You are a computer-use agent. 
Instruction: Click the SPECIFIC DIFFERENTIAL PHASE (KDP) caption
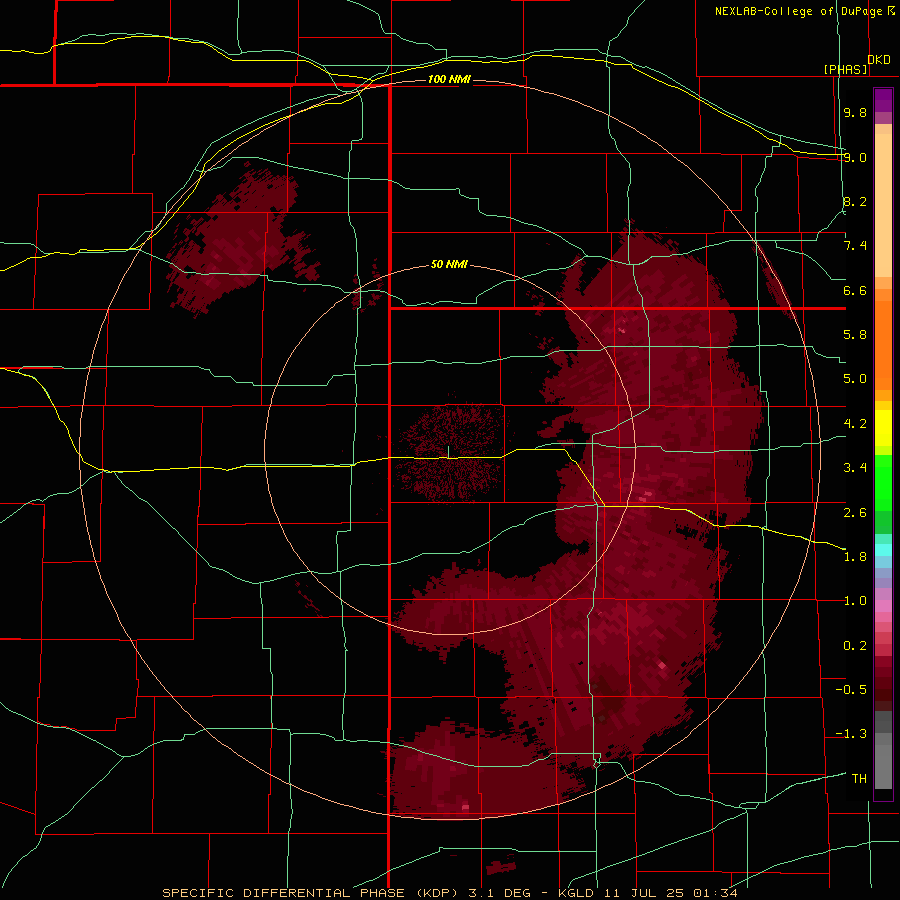tap(312, 893)
